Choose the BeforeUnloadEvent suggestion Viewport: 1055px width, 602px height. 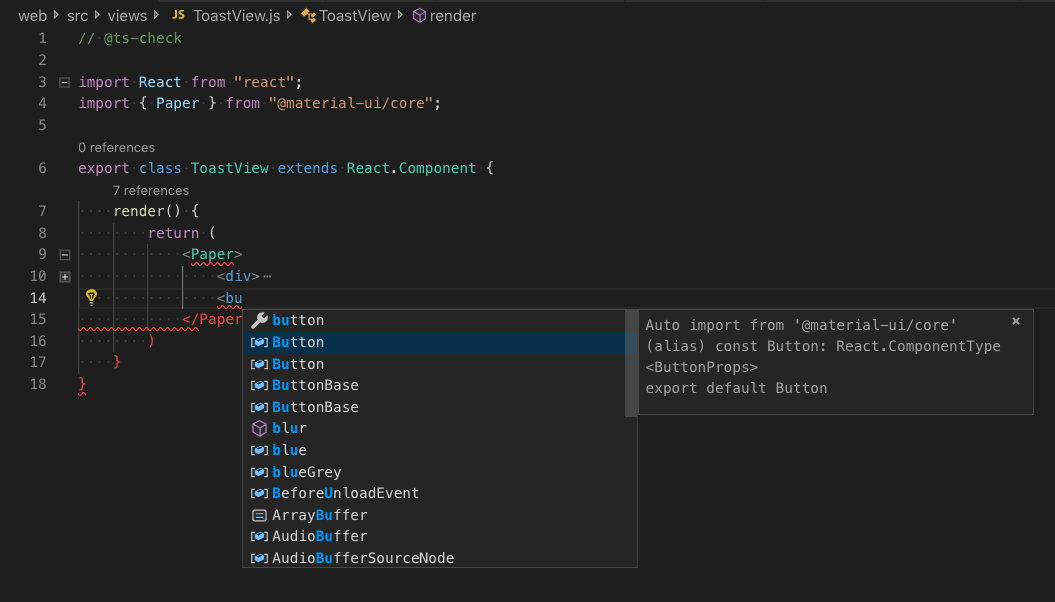tap(345, 493)
